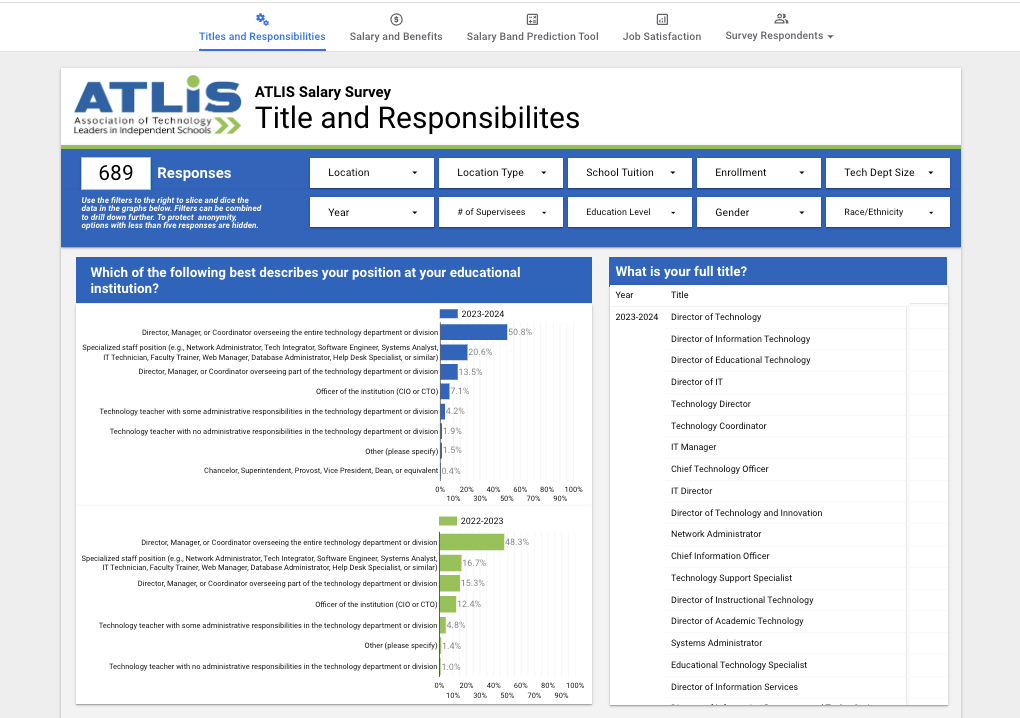Expand the Race/Ethnicity filter dropdown
This screenshot has width=1020, height=718.
(887, 212)
